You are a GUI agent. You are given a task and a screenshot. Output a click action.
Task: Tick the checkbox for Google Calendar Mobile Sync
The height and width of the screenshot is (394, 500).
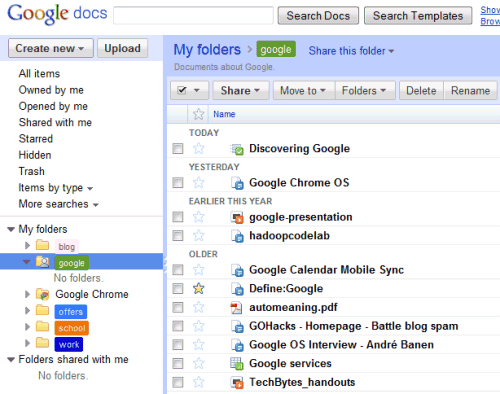178,270
